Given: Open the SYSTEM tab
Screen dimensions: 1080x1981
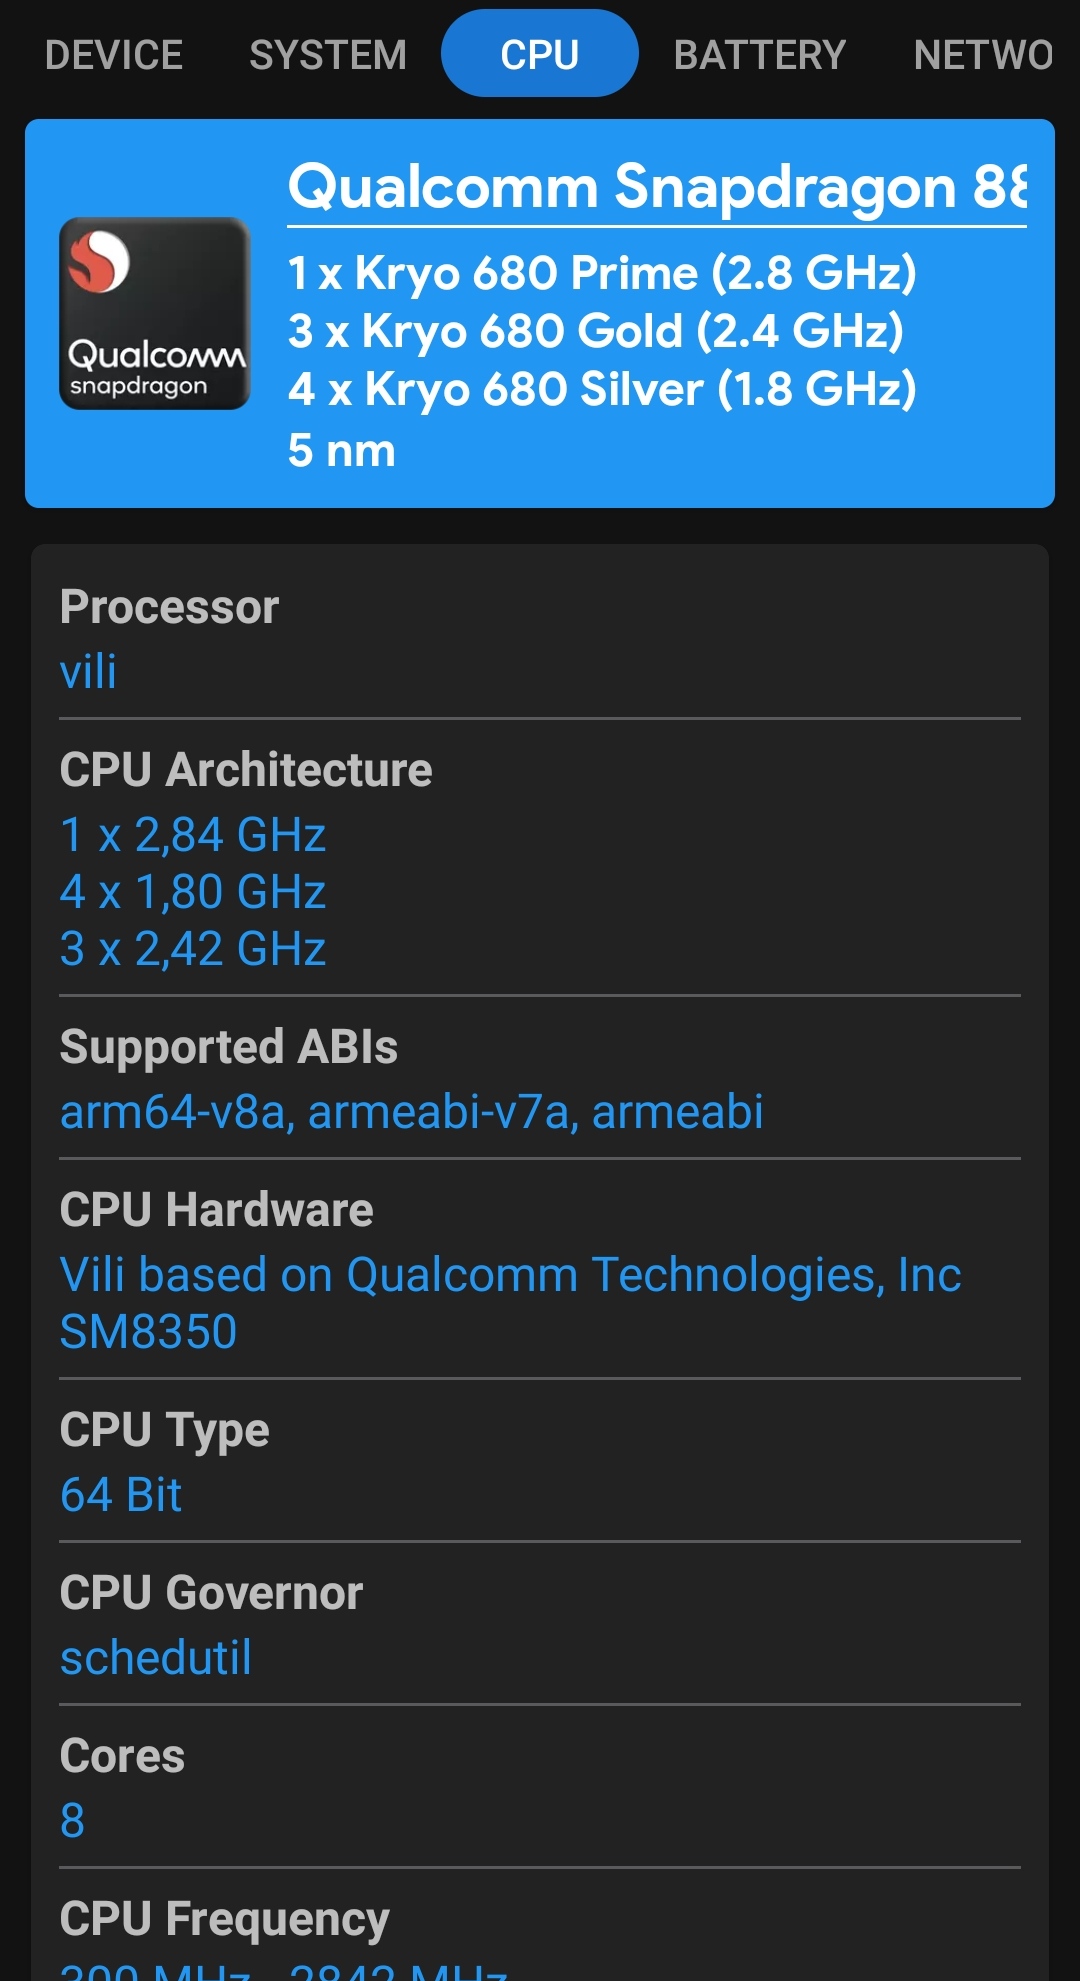Looking at the screenshot, I should point(328,55).
